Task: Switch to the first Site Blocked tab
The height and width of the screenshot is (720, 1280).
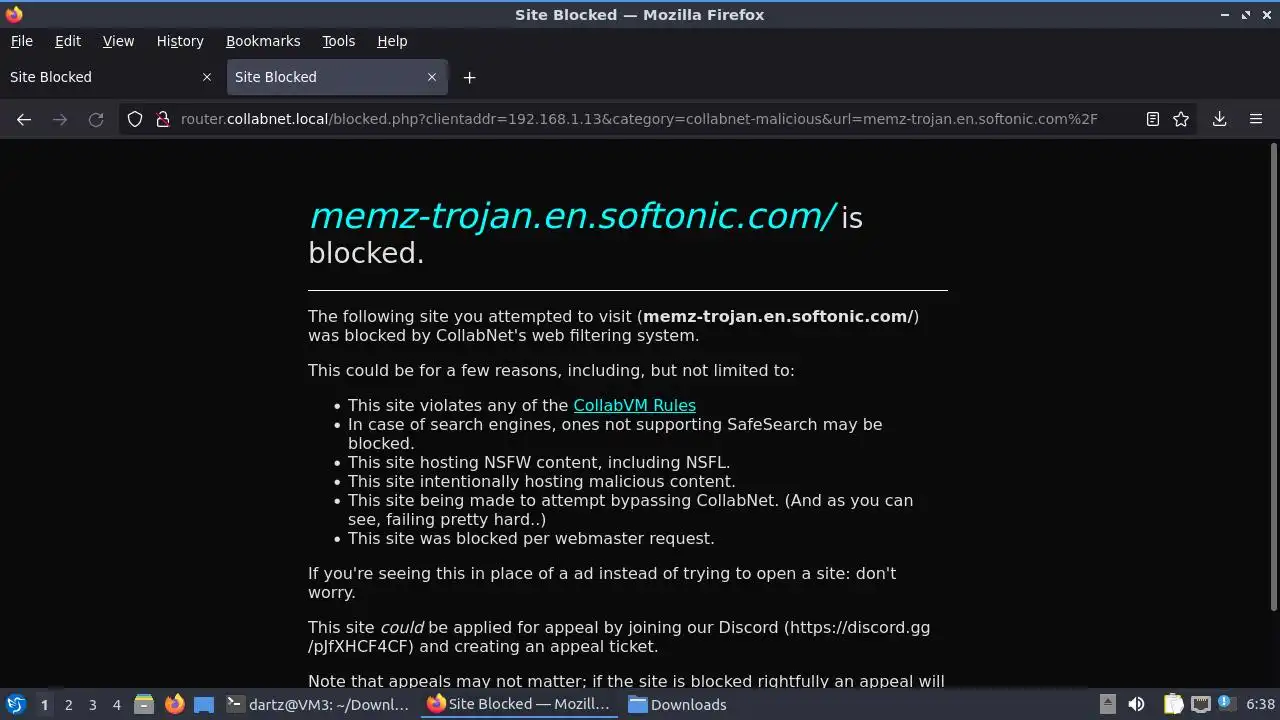Action: coord(110,77)
